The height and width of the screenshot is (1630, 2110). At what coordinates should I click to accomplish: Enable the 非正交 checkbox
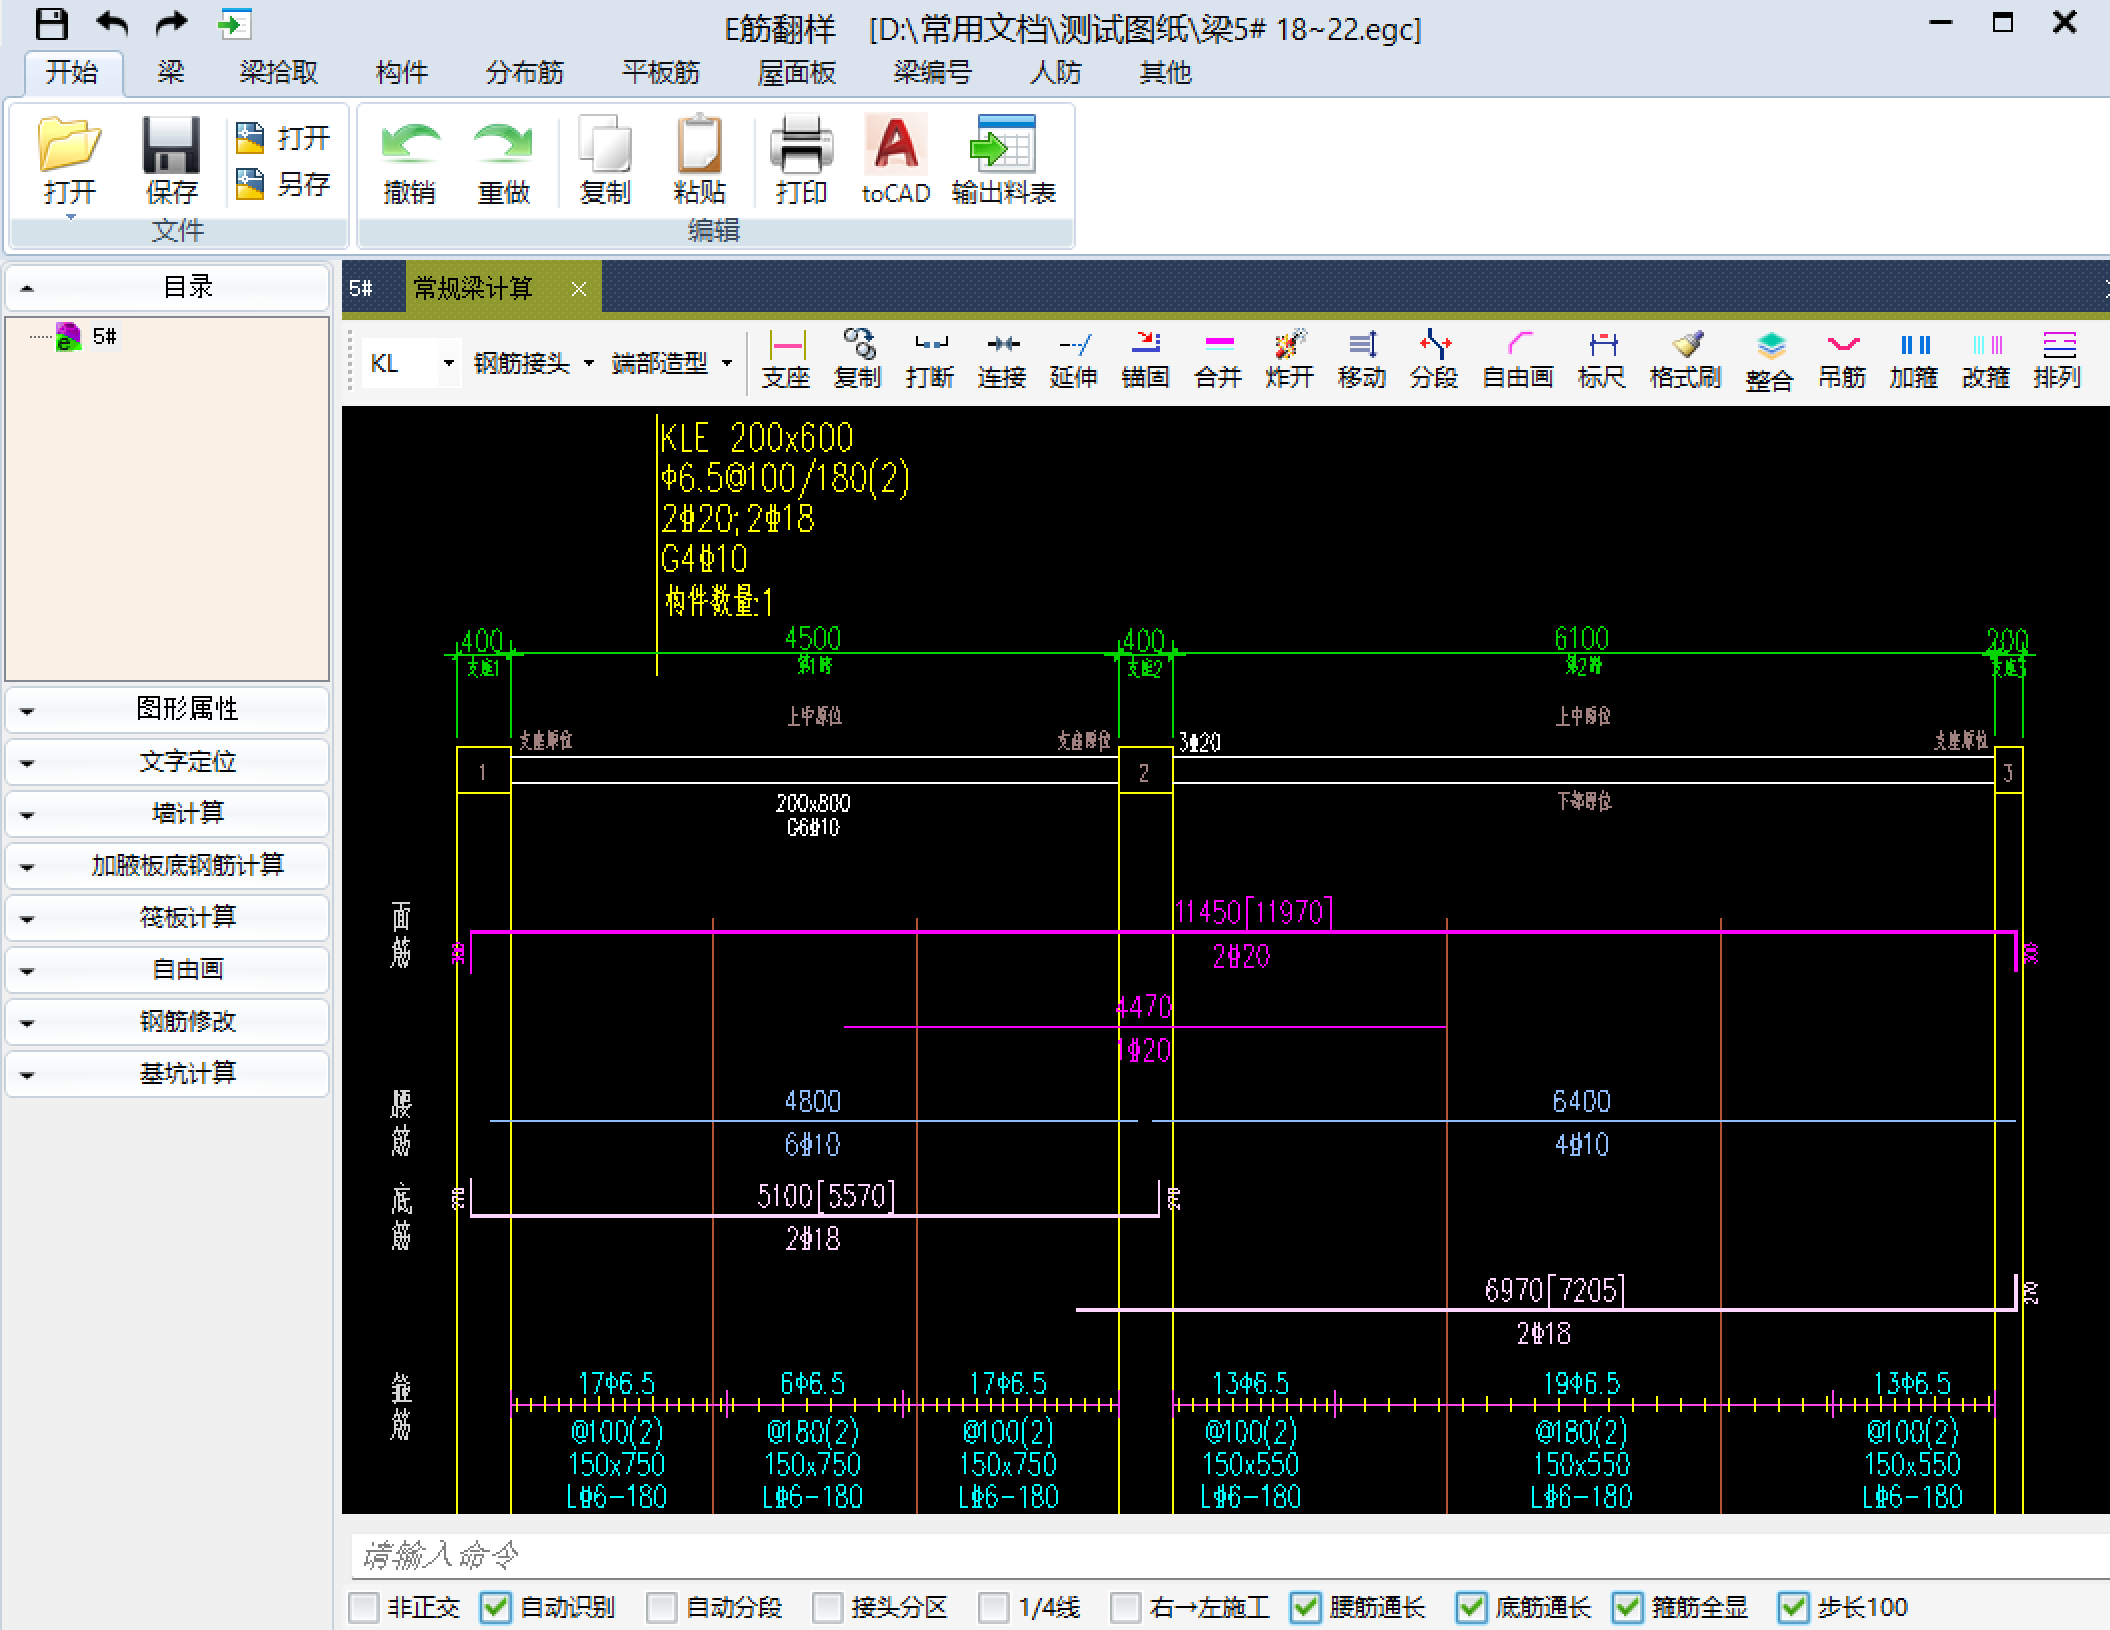coord(364,1607)
